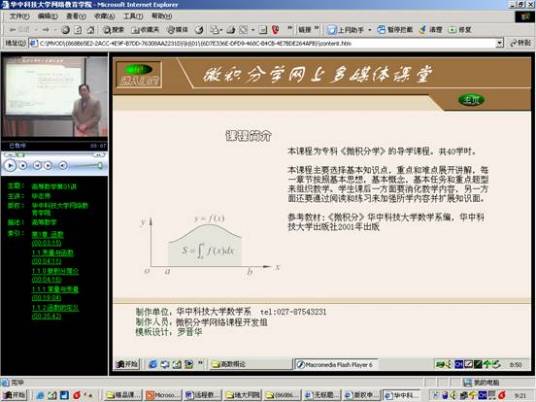The height and width of the screenshot is (402, 536).
Task: Click the Stop loading toolbar icon
Action: pyautogui.click(x=66, y=30)
